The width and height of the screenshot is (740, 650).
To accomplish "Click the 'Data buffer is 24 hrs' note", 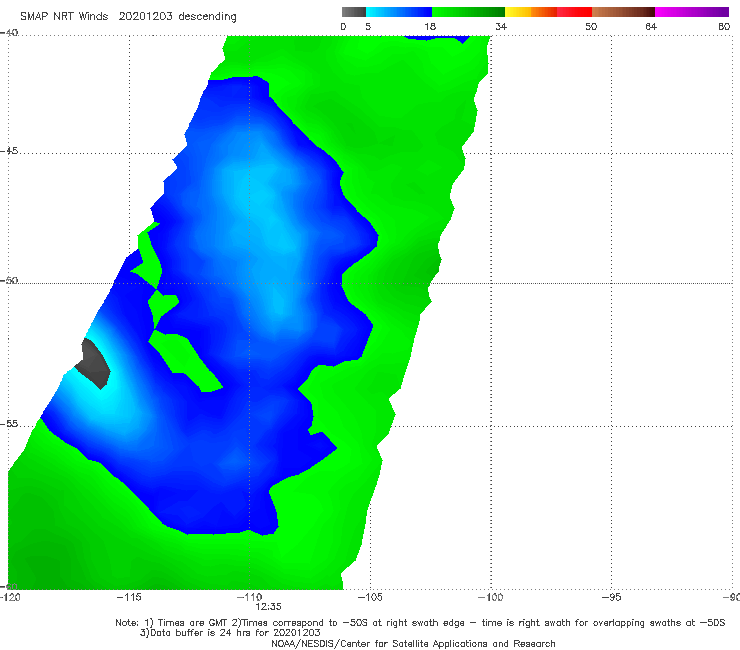I will [230, 633].
